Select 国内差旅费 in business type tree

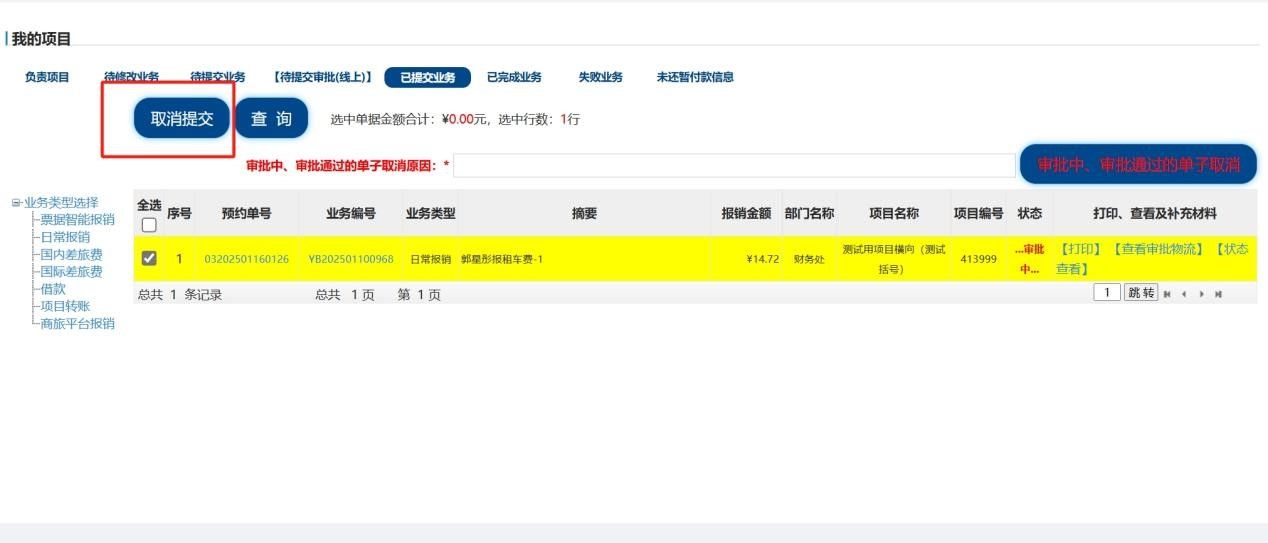tap(70, 254)
